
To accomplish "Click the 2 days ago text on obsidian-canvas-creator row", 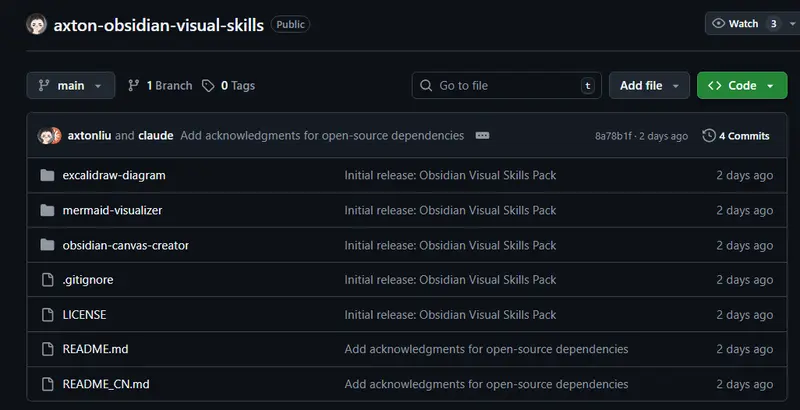I will (x=744, y=246).
